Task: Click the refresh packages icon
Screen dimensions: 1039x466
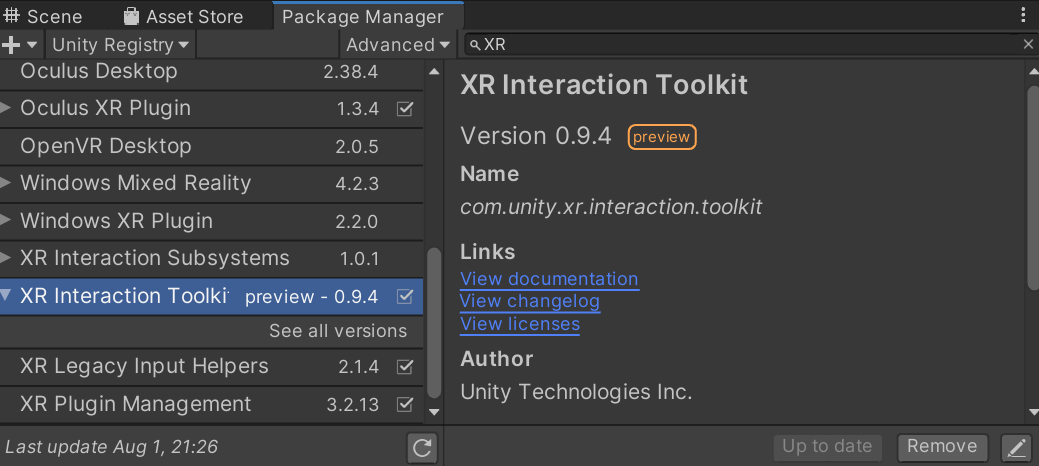Action: point(422,448)
